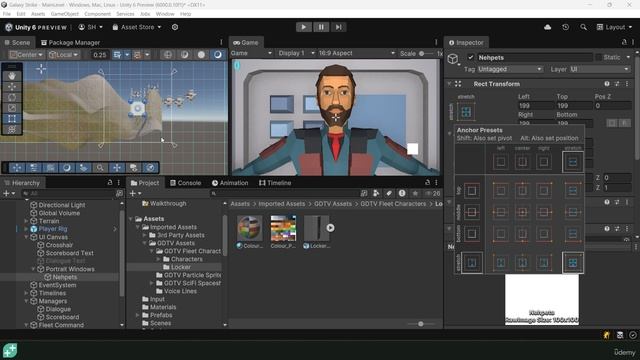Toggle the Inspector panel lock
Screen dimensions: 640x360
tap(624, 42)
